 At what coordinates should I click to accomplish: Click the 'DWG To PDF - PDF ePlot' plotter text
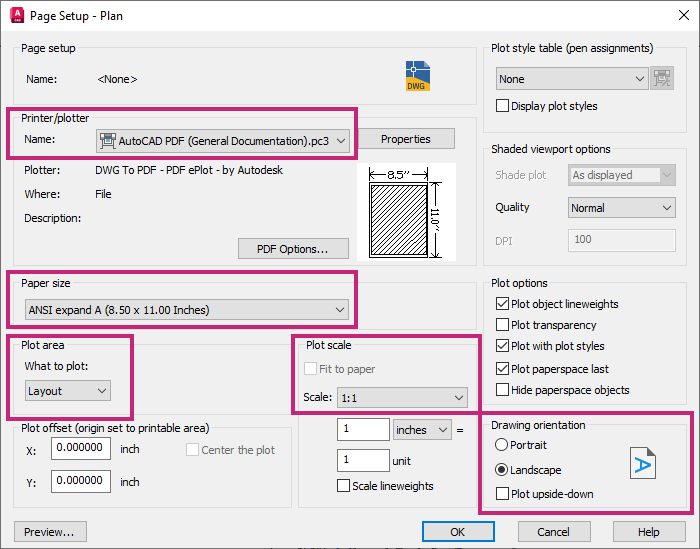coord(189,170)
